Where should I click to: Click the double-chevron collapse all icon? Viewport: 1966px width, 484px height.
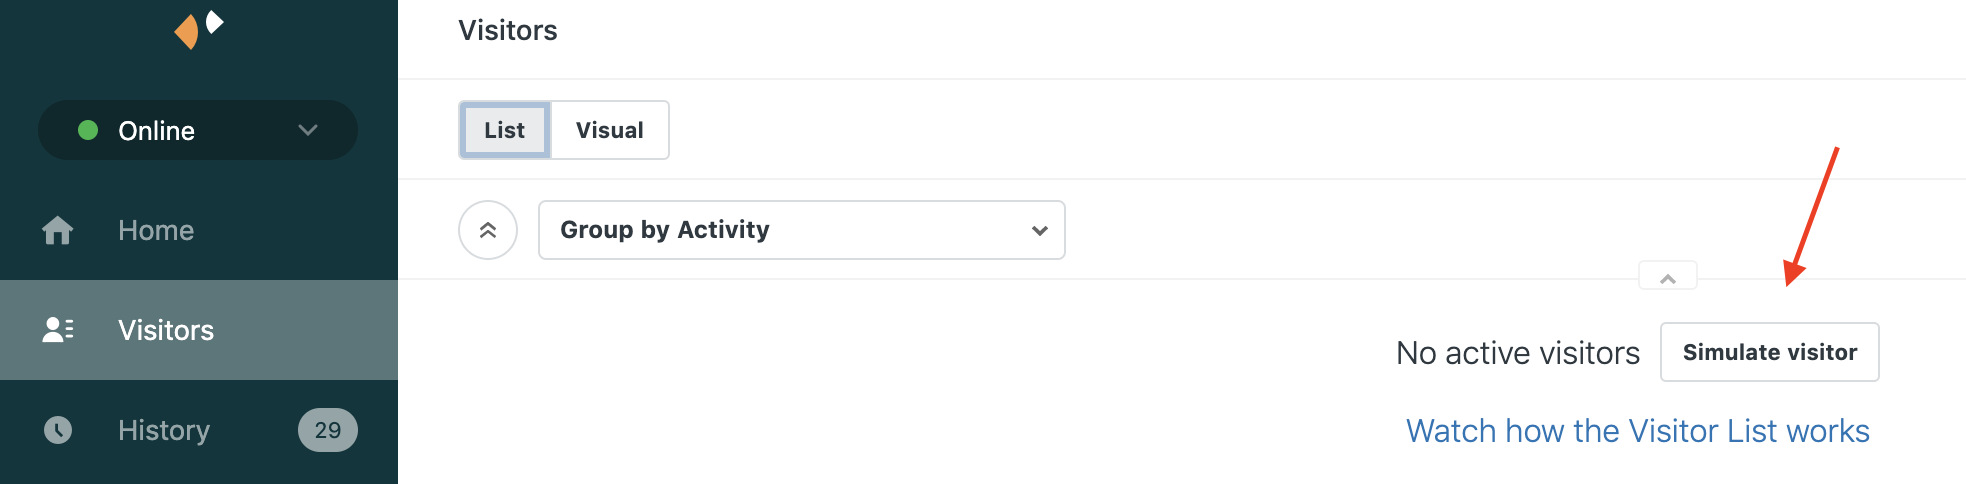coord(488,230)
